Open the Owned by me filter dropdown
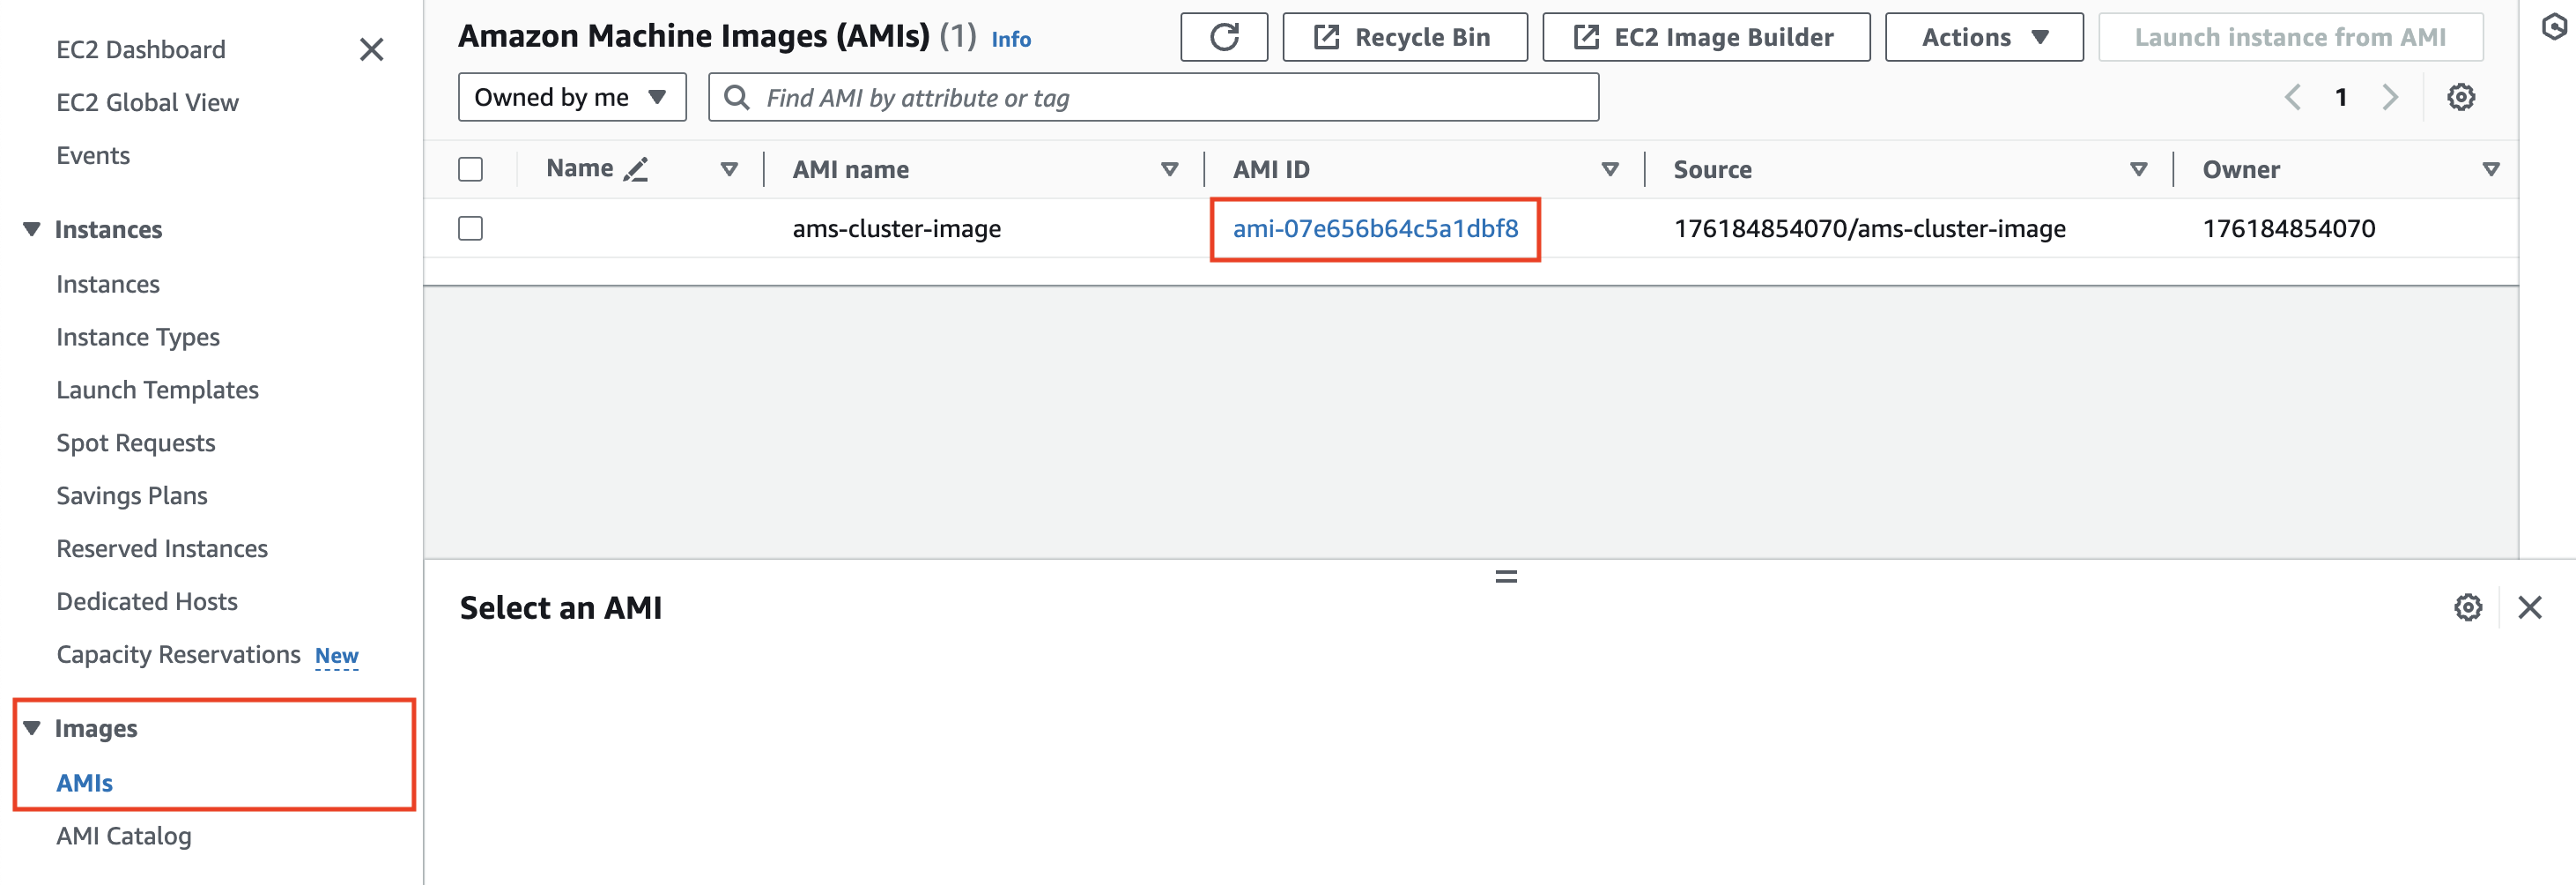2576x885 pixels. tap(571, 97)
